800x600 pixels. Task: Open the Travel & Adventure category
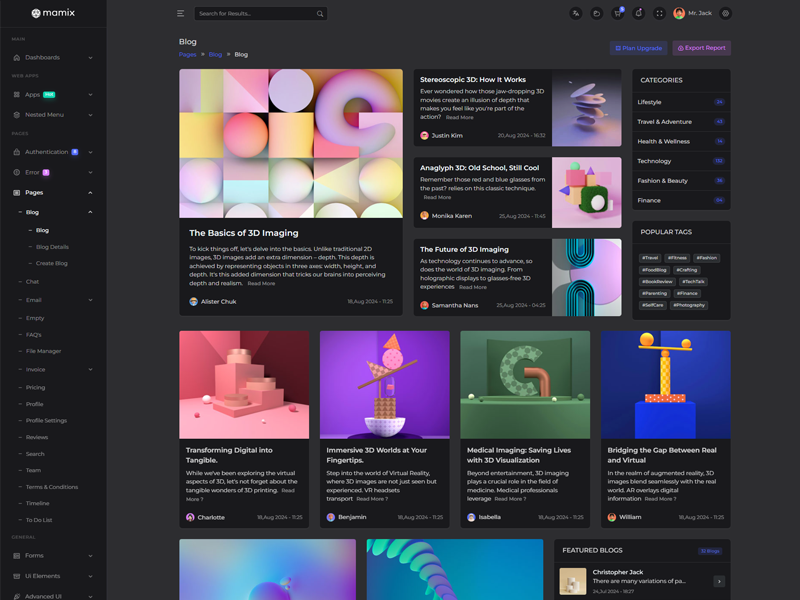pos(664,122)
